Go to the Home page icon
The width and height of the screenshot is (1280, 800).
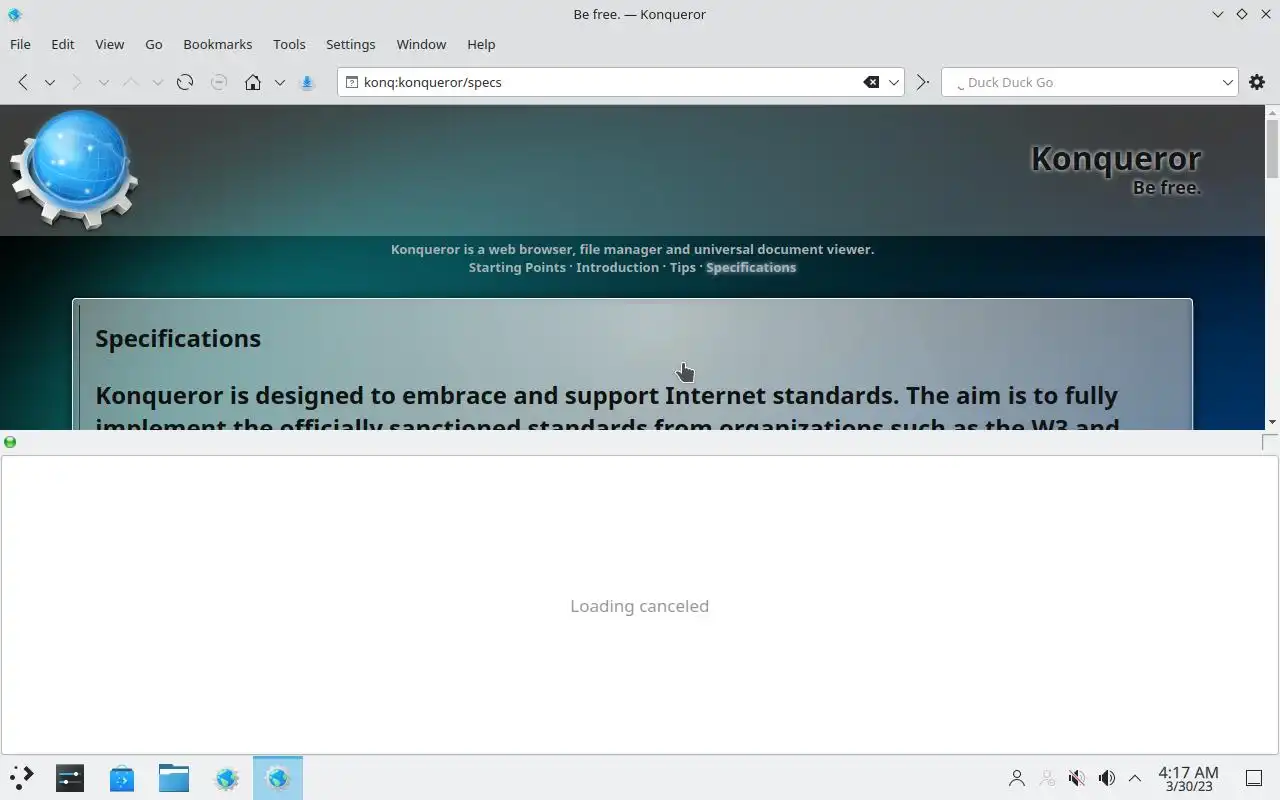coord(253,82)
